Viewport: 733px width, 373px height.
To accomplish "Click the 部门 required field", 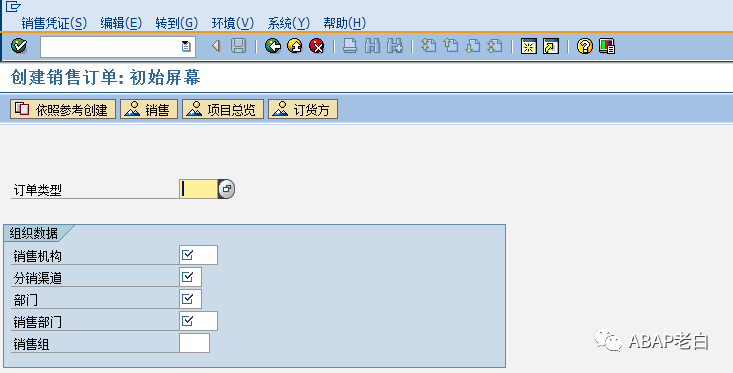I will coord(190,299).
